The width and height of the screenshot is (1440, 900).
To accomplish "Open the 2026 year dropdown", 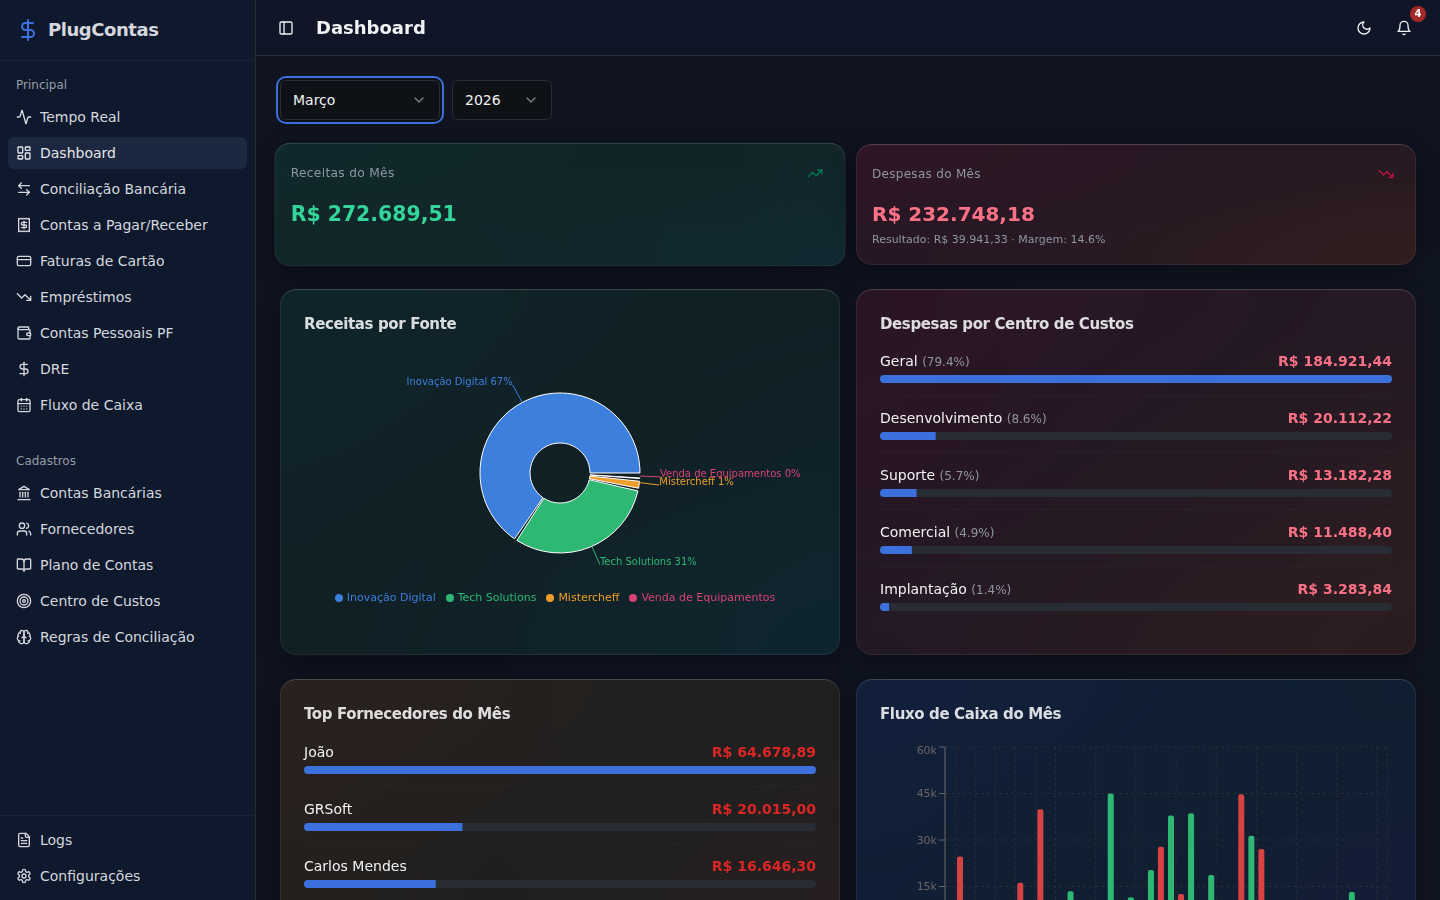I will (501, 100).
